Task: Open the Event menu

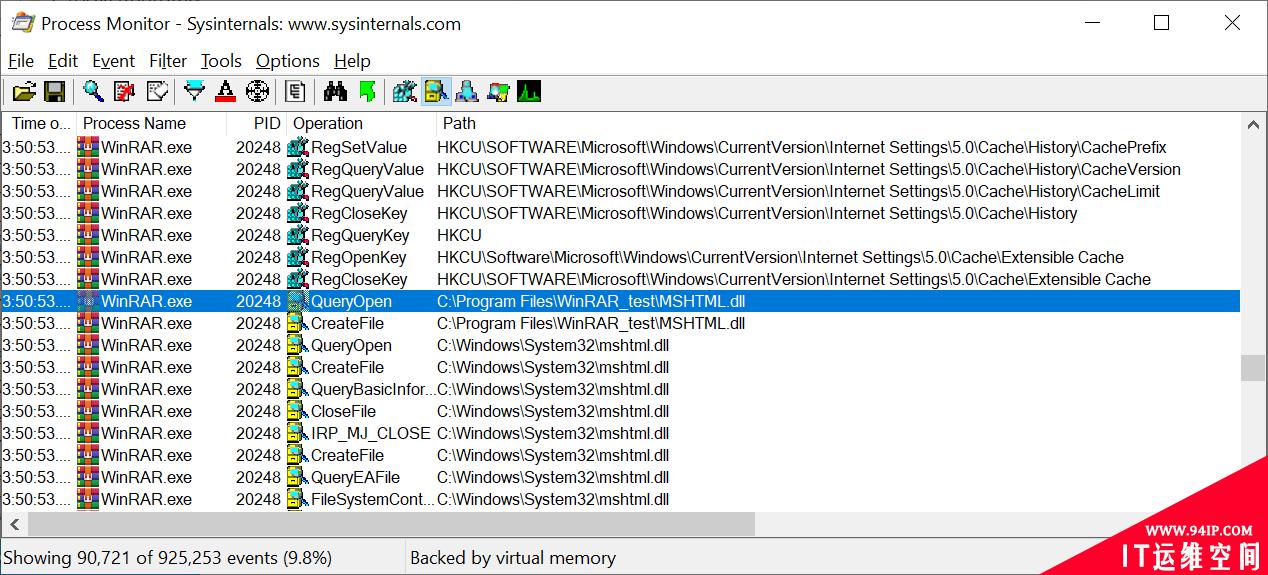Action: (113, 61)
